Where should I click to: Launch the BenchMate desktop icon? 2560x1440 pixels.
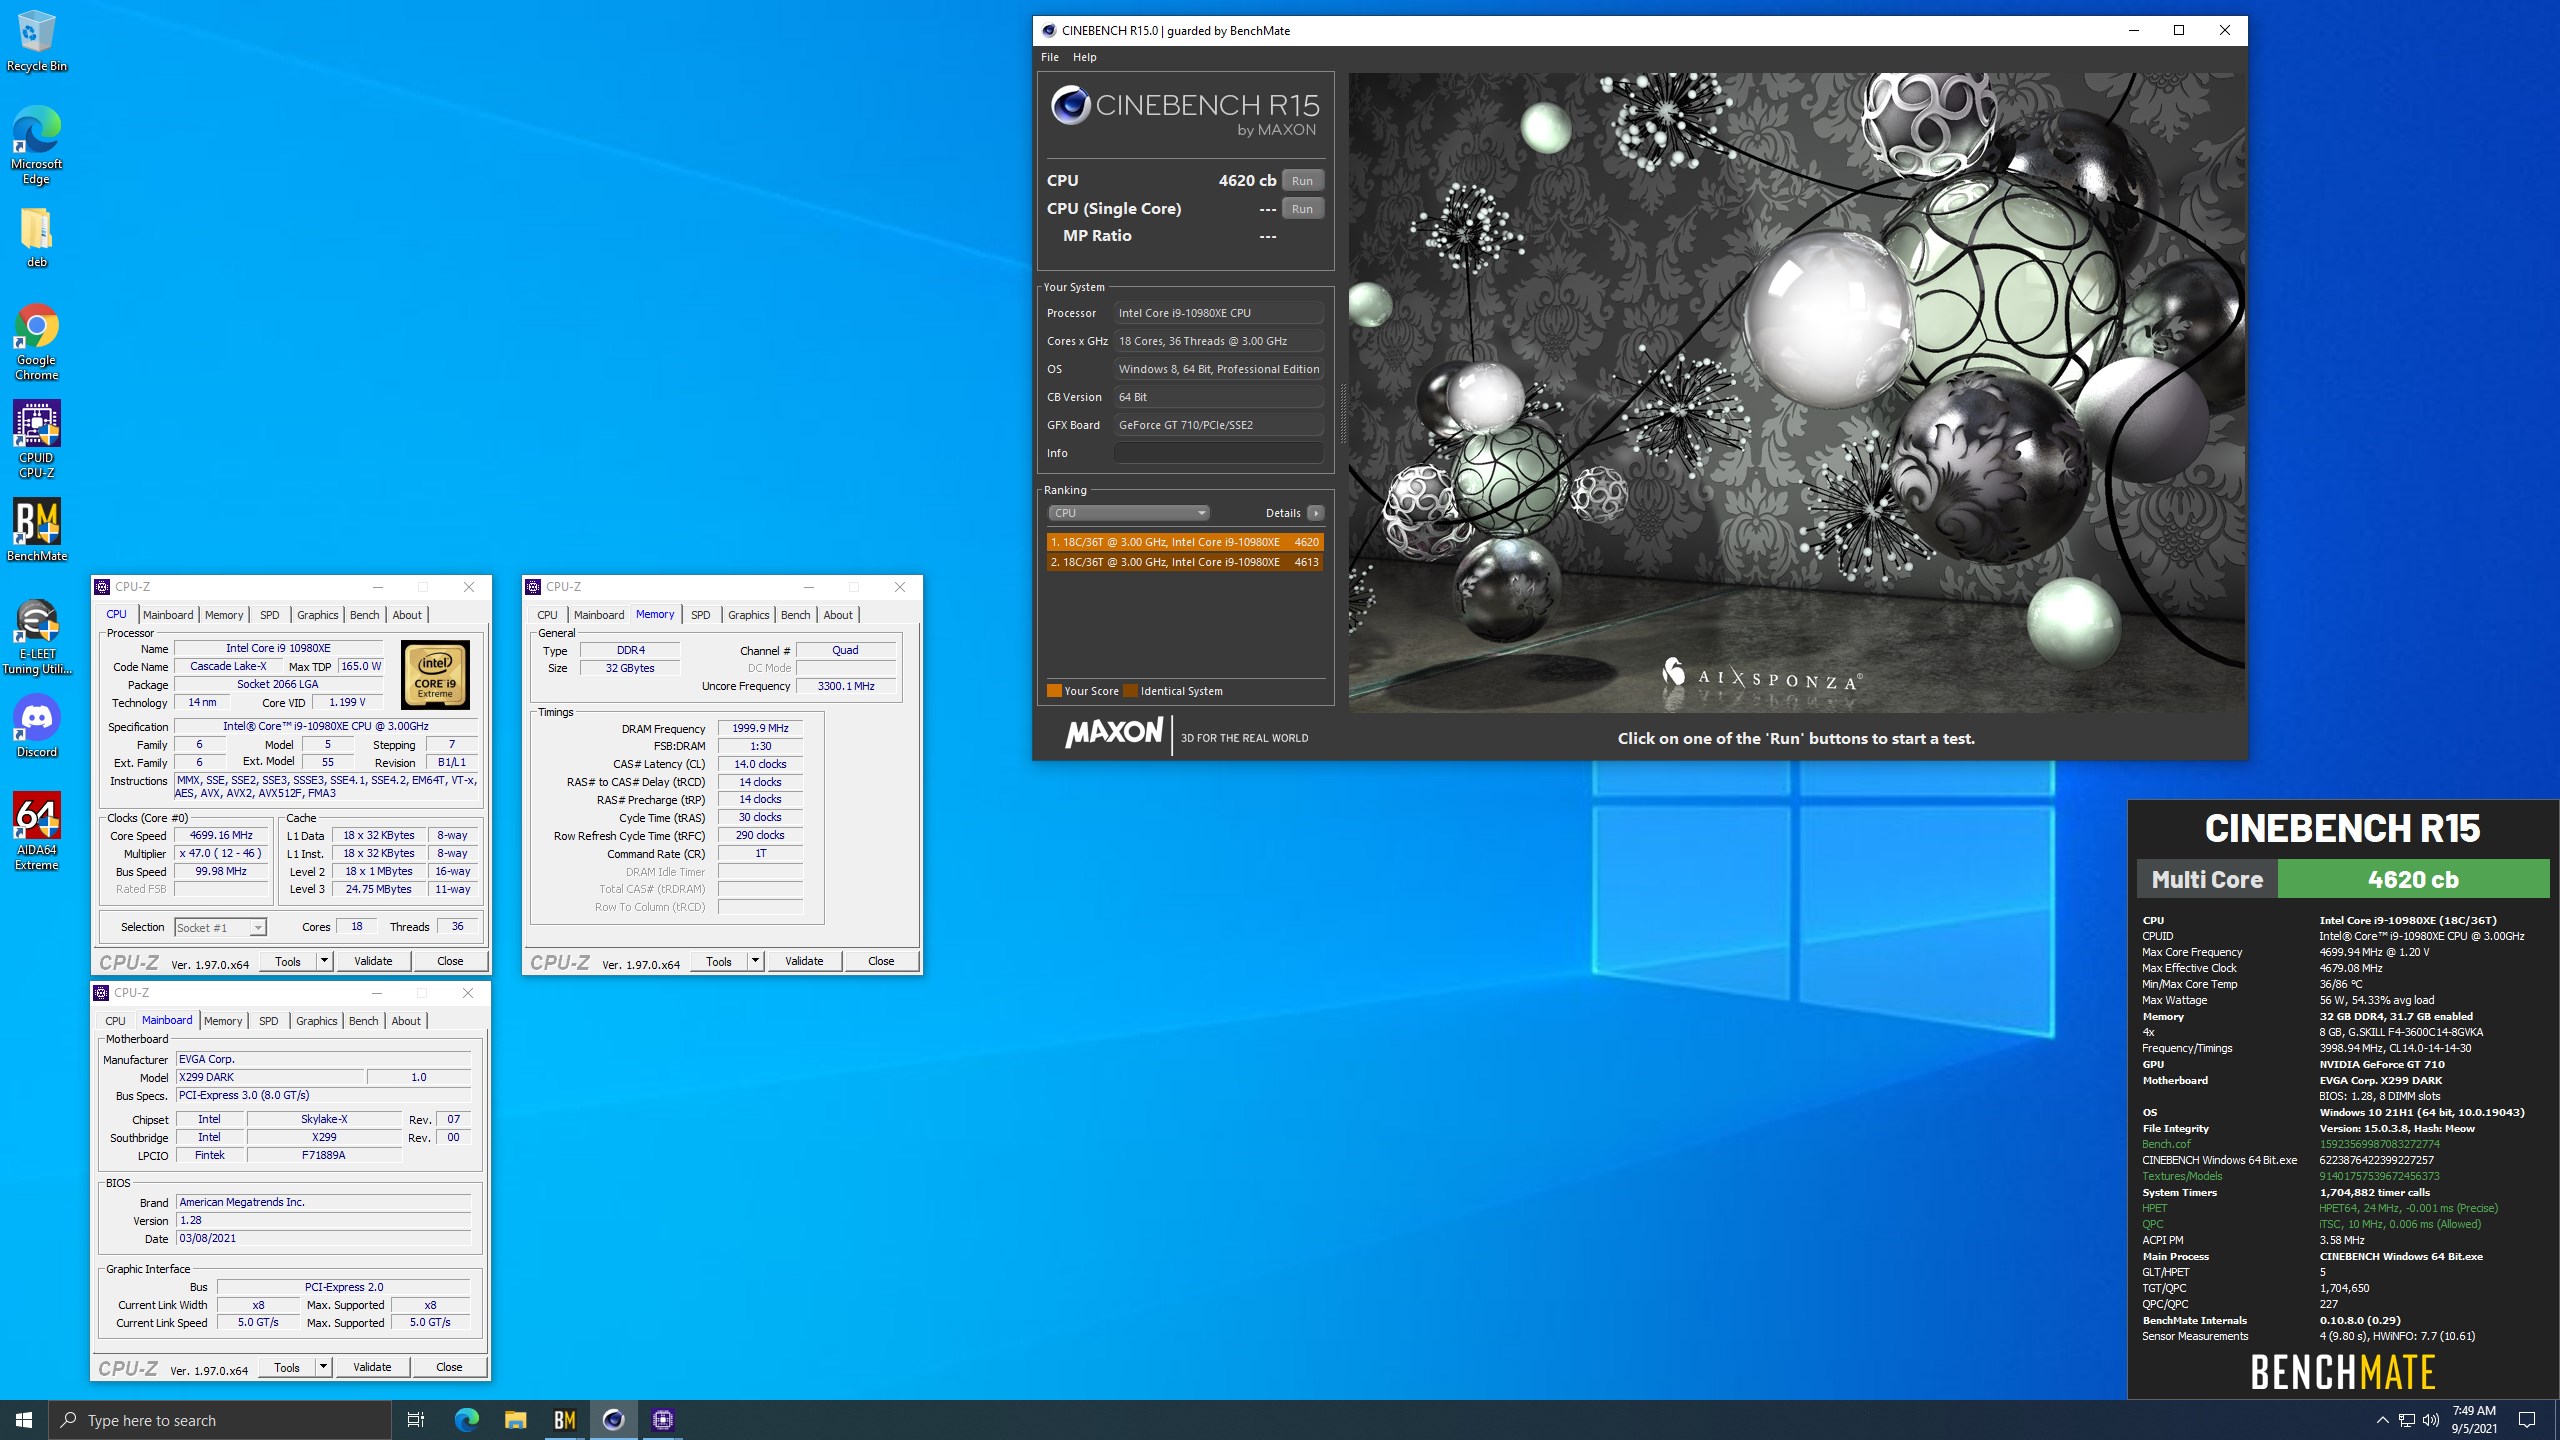point(36,530)
